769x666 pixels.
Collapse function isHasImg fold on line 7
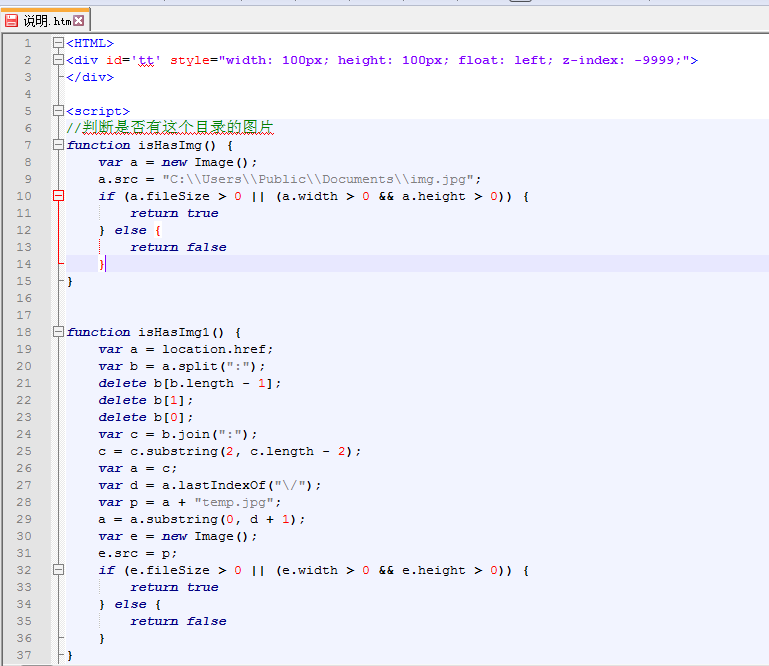click(x=58, y=145)
